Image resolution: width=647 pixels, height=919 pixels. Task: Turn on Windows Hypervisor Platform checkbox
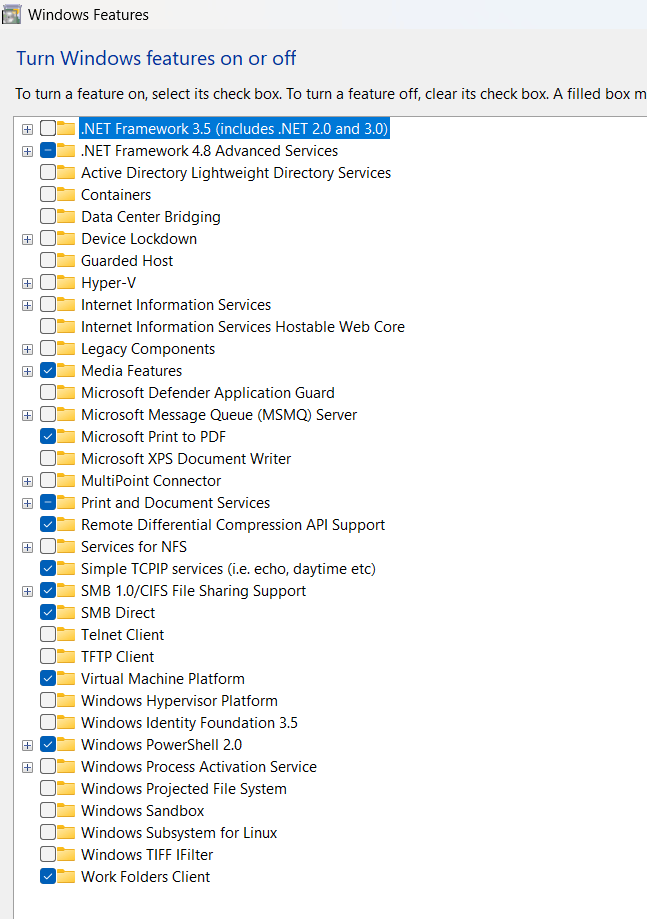coord(48,700)
